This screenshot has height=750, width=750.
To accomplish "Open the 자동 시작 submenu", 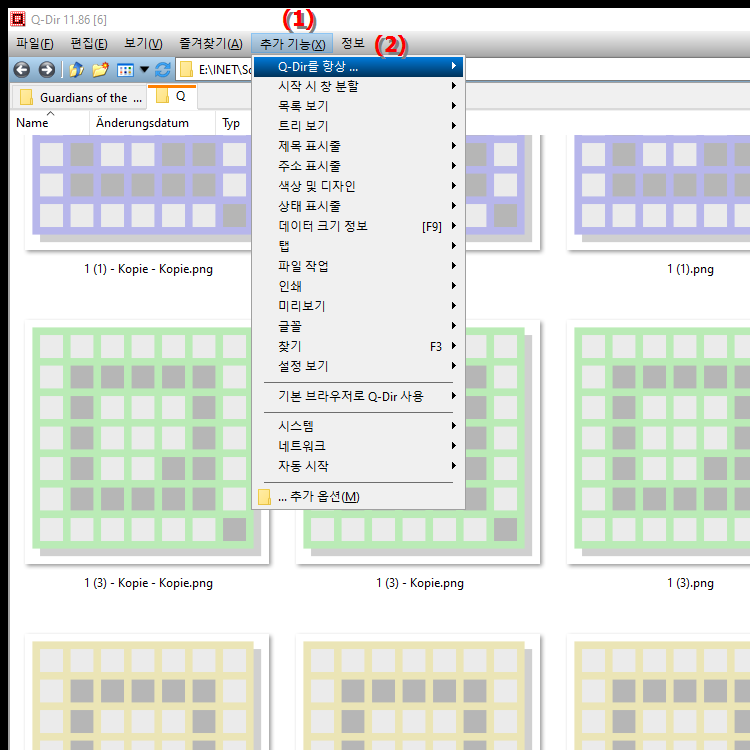I will (358, 466).
